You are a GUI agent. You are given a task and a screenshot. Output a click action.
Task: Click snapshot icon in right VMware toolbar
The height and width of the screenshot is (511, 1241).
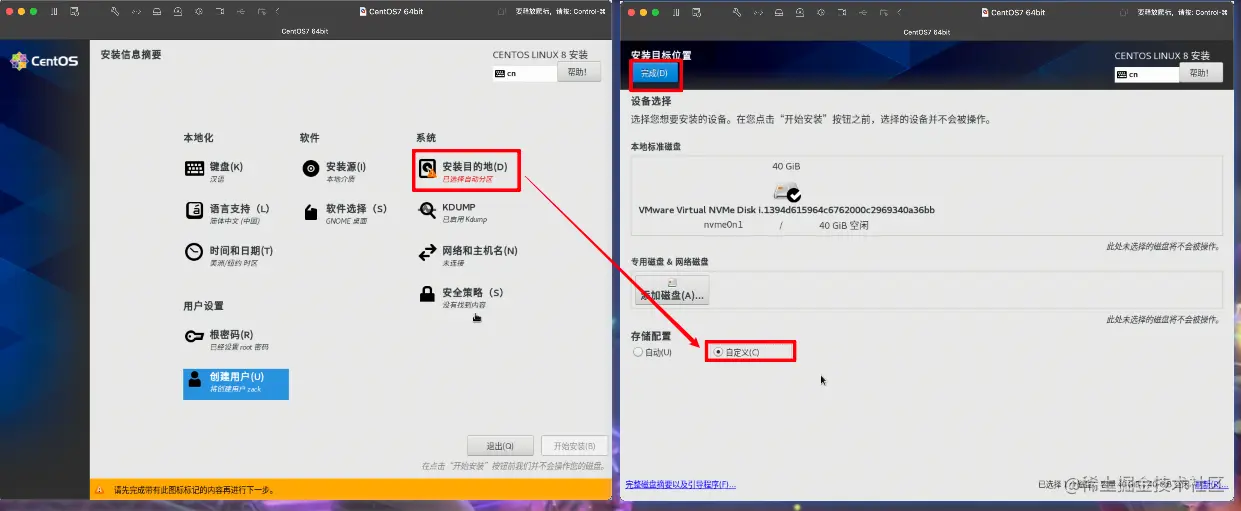click(x=696, y=12)
